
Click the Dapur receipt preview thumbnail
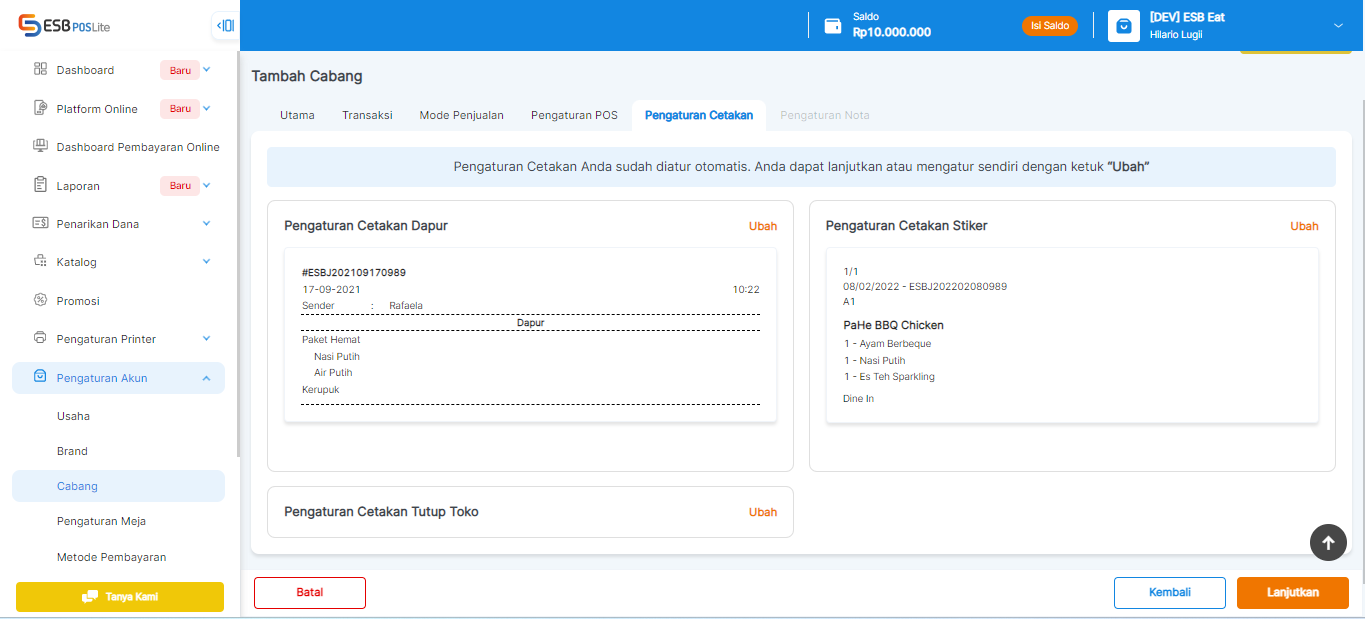click(x=530, y=335)
